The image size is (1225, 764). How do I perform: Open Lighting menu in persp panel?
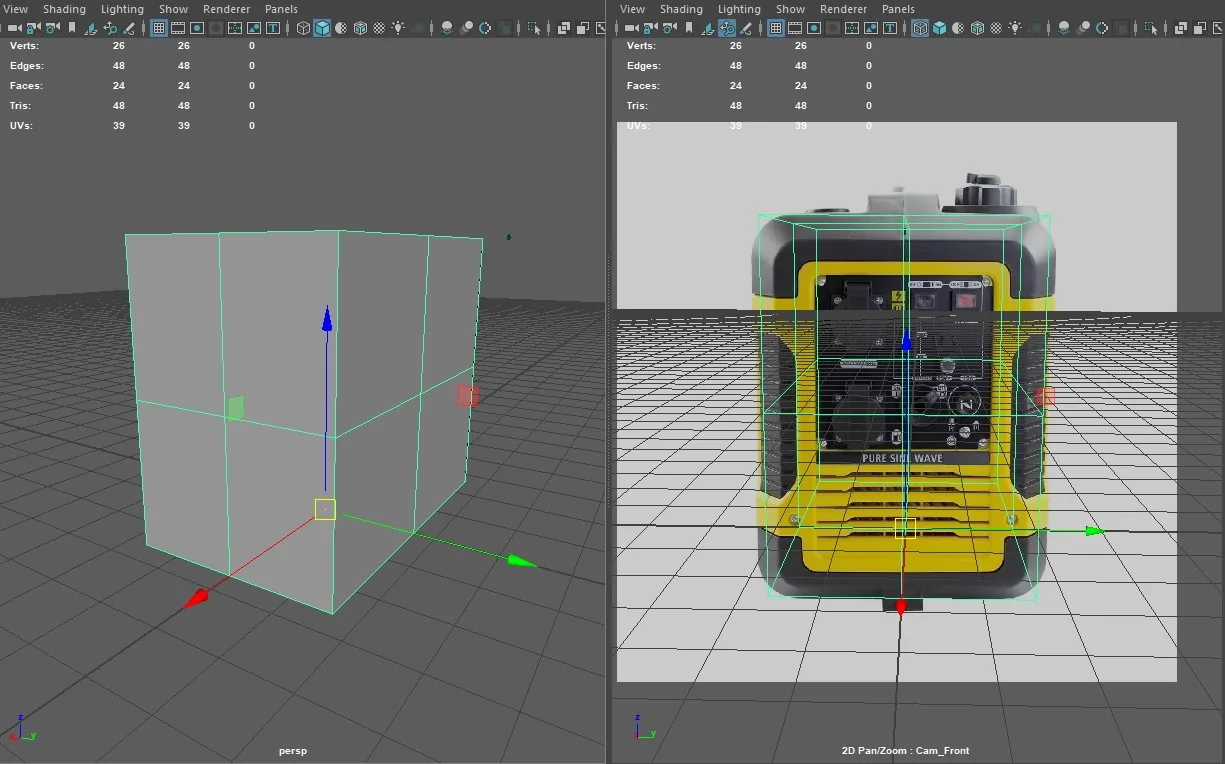[122, 9]
